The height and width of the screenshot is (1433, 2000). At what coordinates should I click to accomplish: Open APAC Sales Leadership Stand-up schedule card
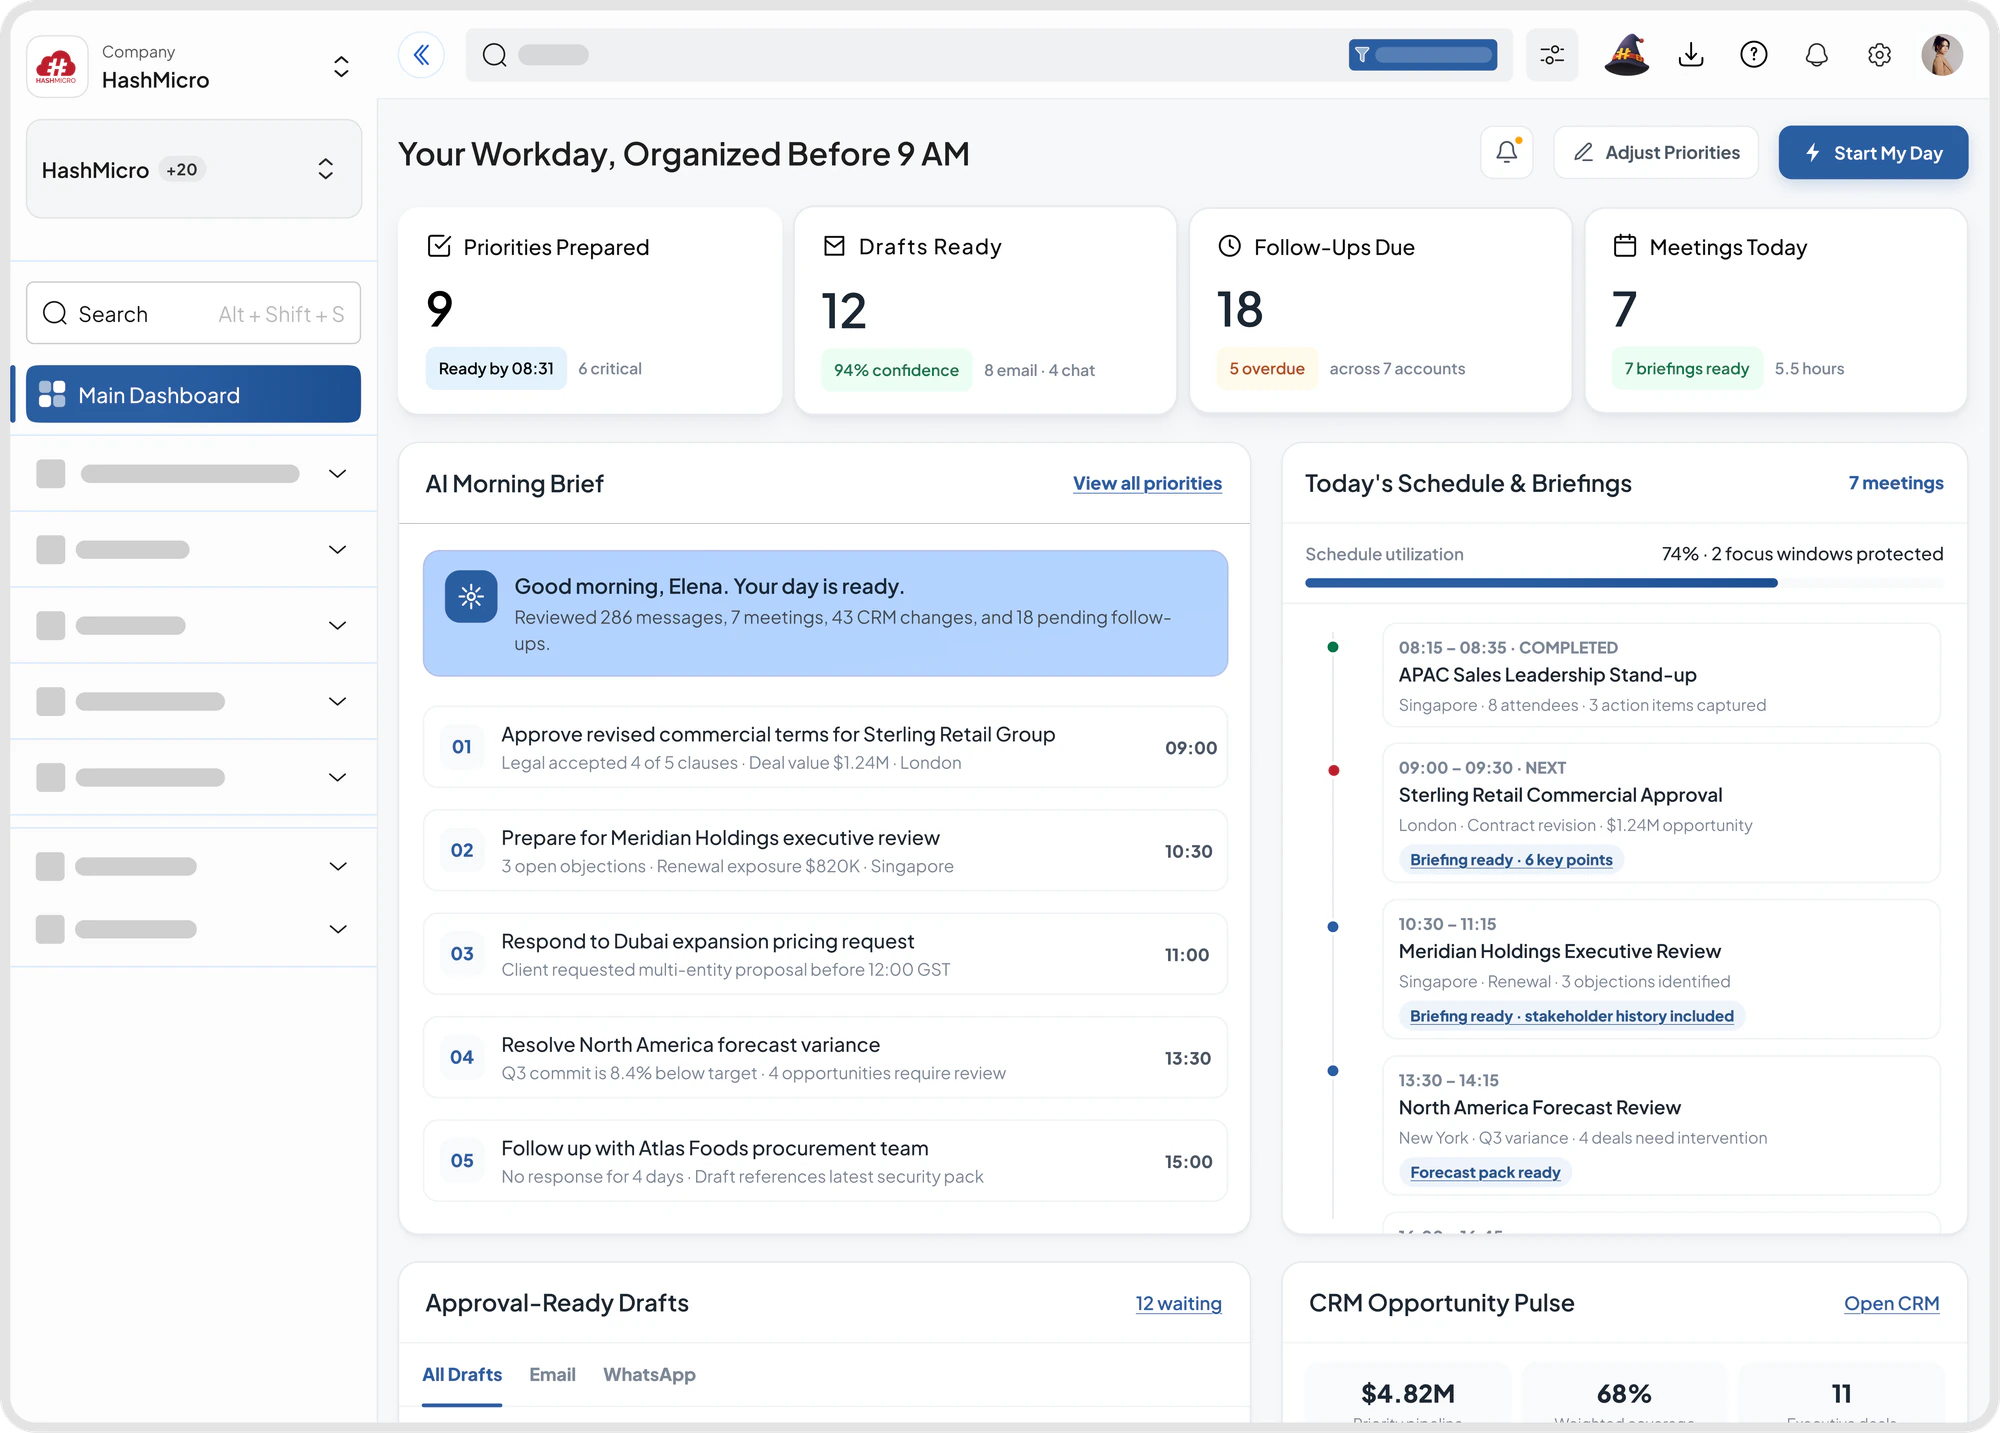[1661, 675]
